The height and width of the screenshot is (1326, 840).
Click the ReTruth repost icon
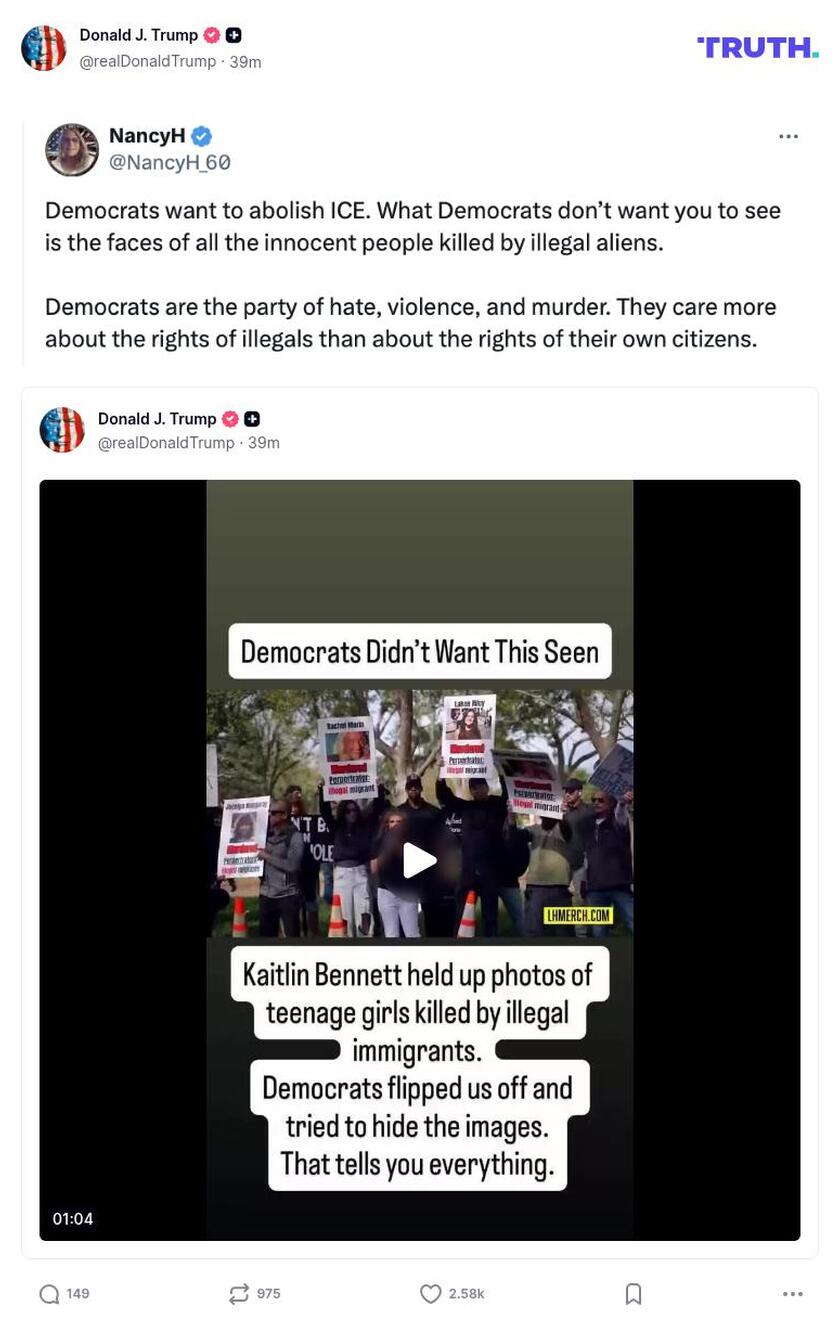(x=239, y=1294)
